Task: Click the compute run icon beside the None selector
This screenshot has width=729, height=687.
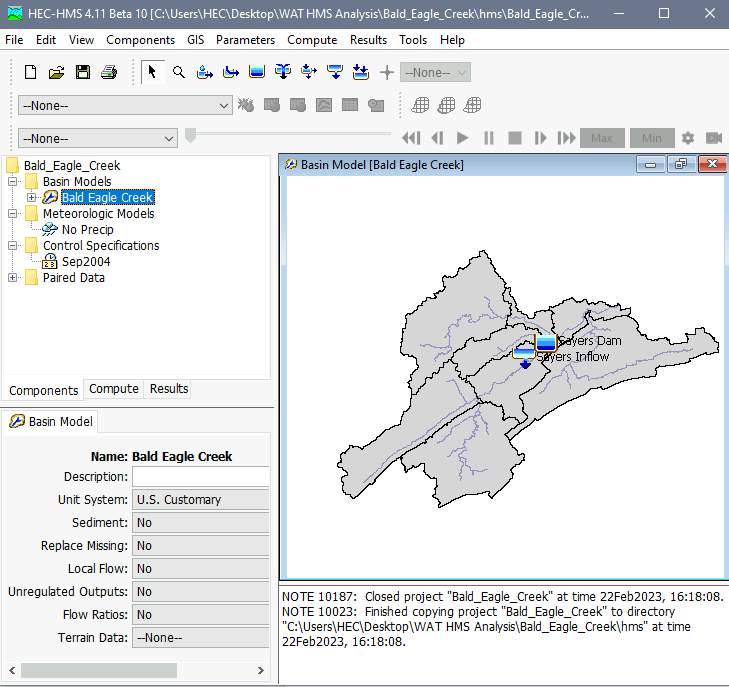Action: click(x=246, y=105)
